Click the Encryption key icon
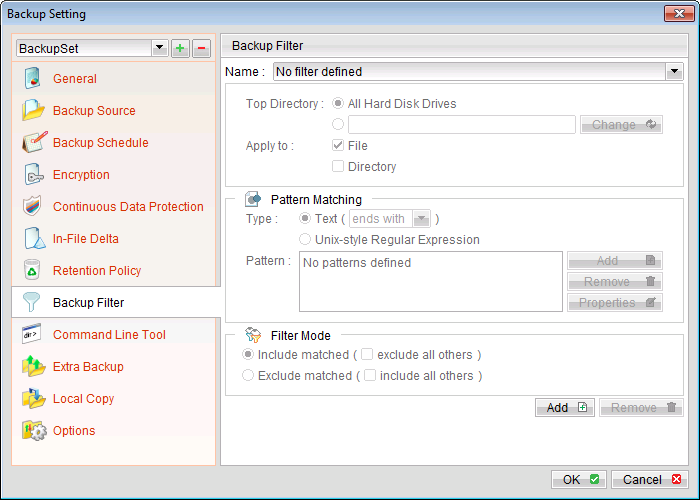Viewport: 700px width, 500px height. point(33,175)
